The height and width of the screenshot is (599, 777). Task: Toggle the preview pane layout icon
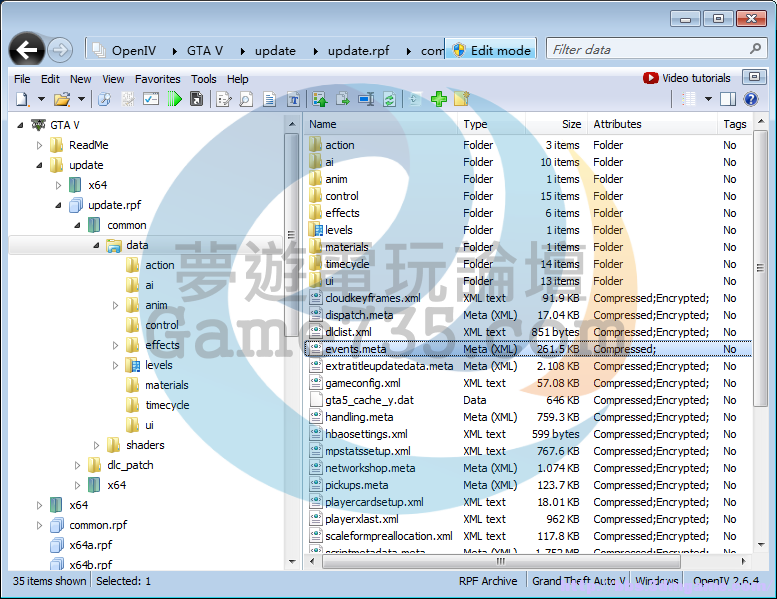[x=728, y=99]
